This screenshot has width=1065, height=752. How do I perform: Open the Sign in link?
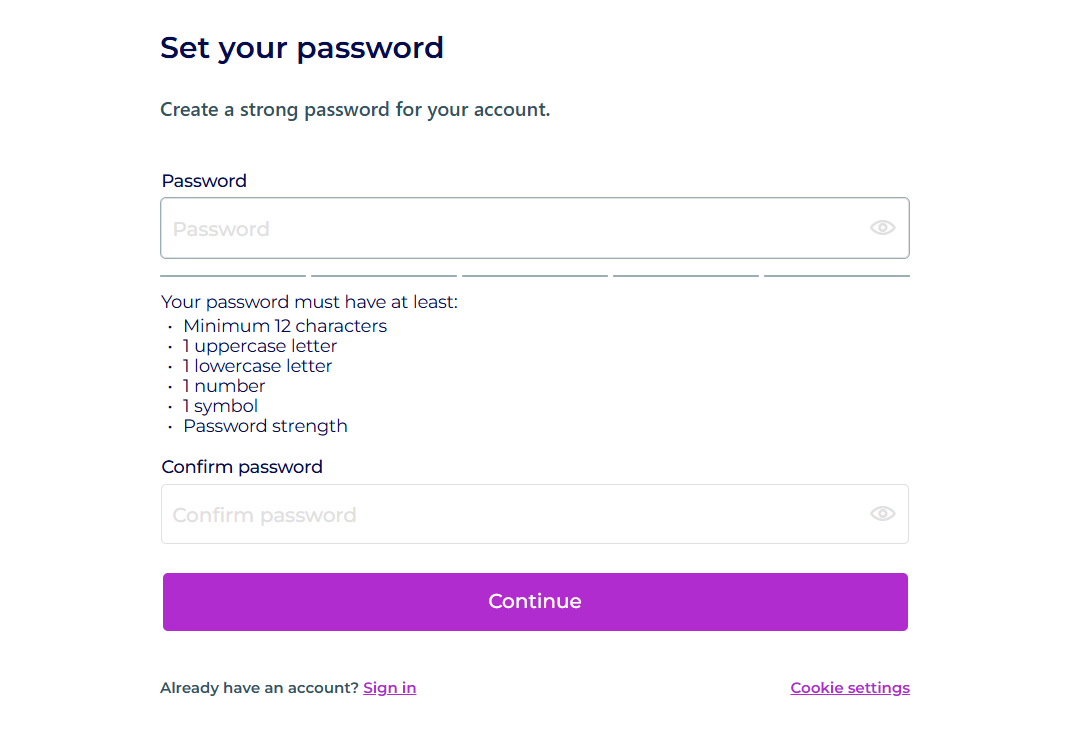pyautogui.click(x=389, y=688)
